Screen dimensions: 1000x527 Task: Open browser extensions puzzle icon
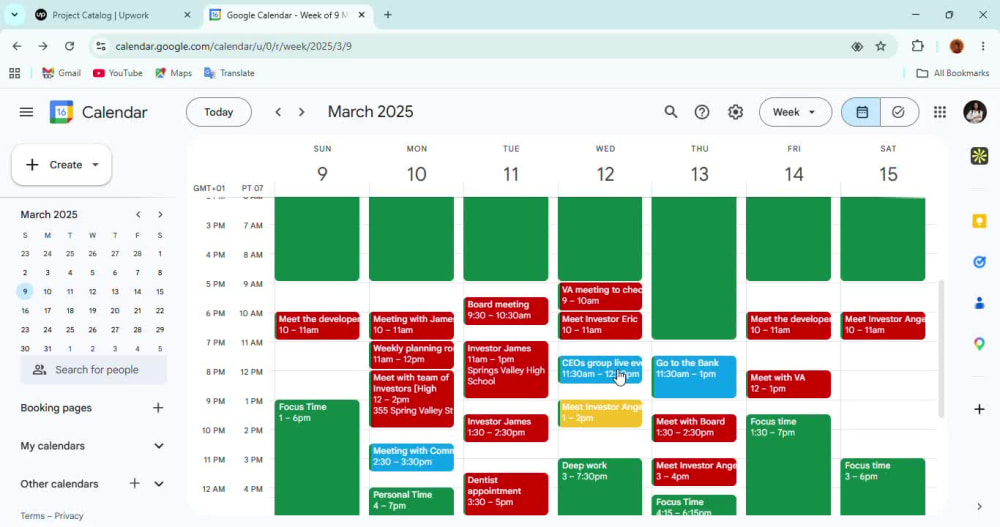tap(917, 46)
